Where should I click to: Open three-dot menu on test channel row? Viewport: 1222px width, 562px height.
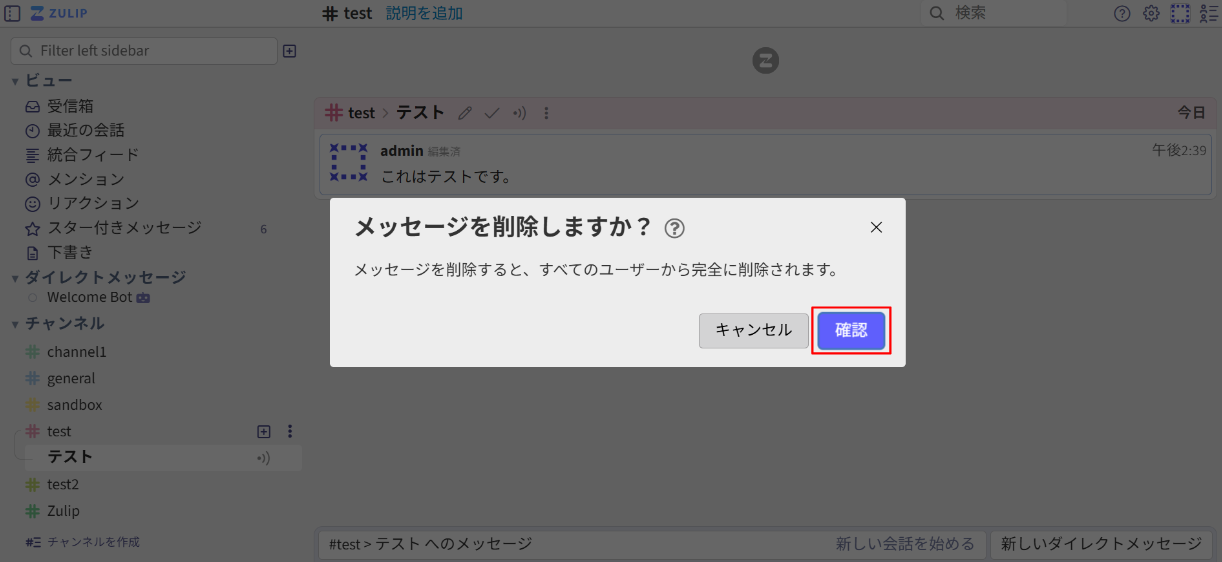pyautogui.click(x=290, y=432)
